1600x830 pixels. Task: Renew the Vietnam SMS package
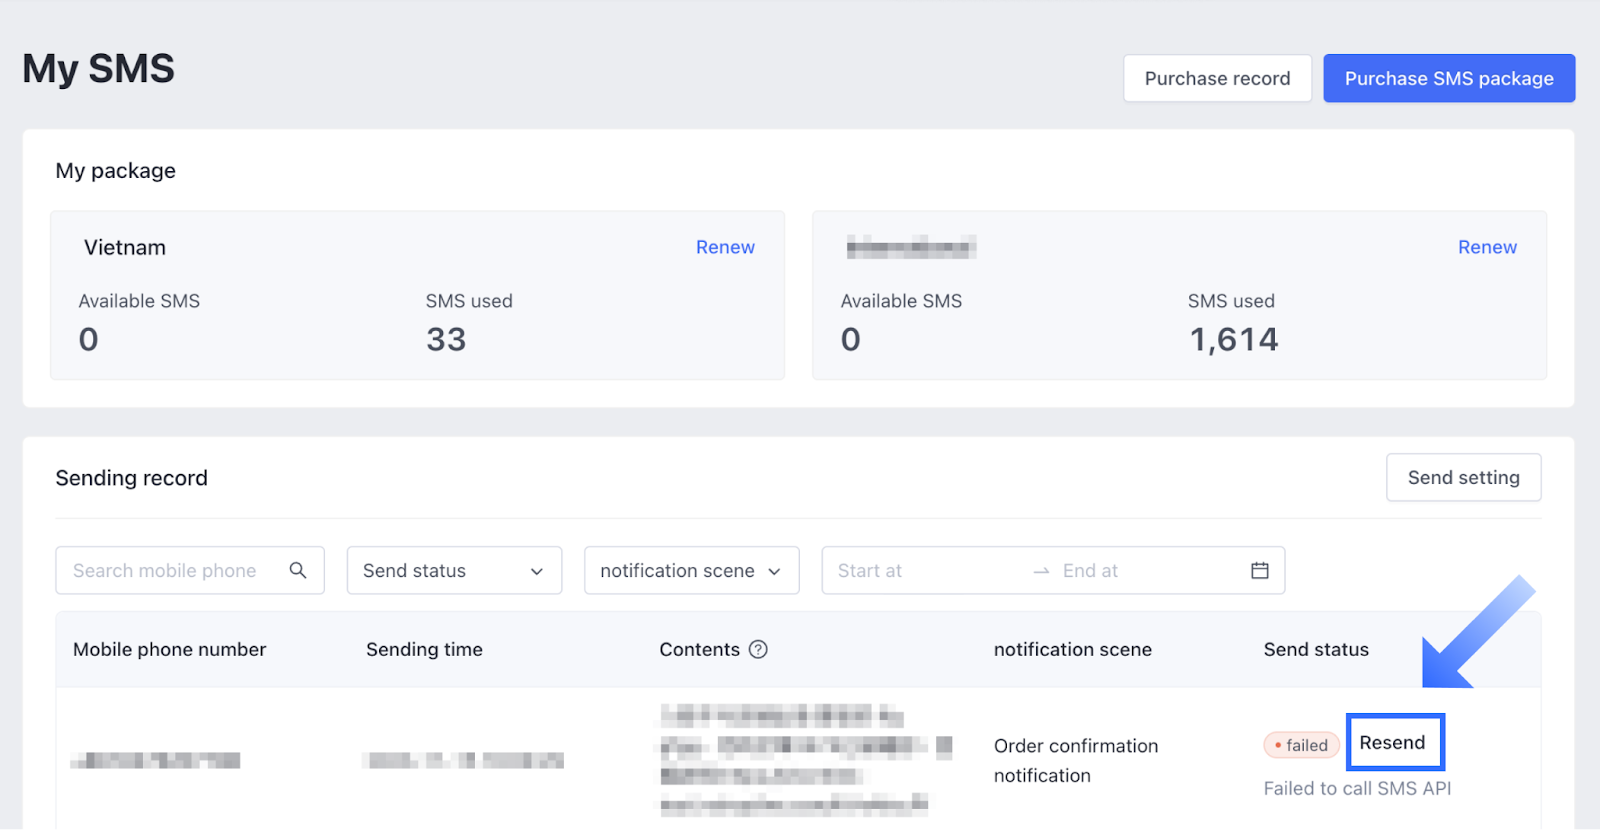click(725, 247)
